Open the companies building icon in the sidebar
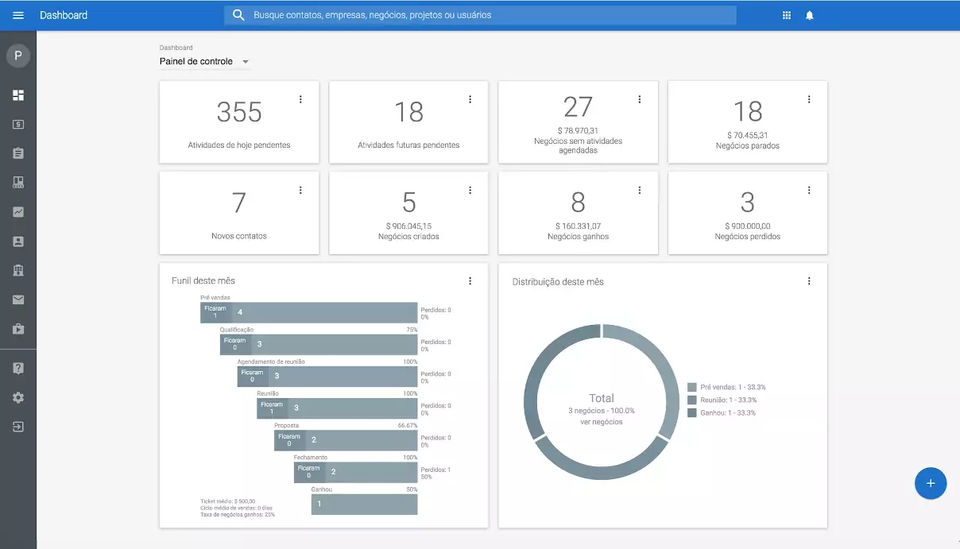This screenshot has width=960, height=549. (18, 270)
